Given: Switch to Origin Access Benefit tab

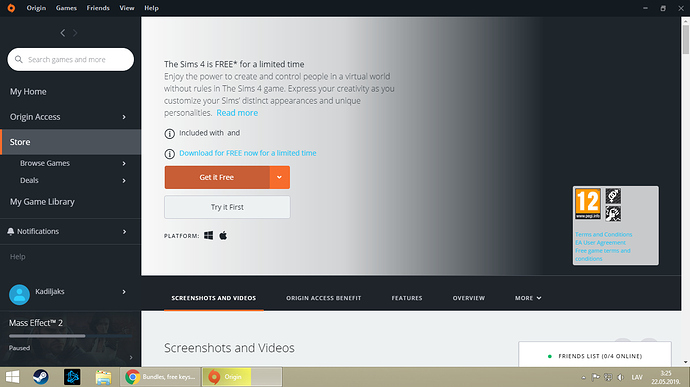Looking at the screenshot, I should (x=323, y=298).
